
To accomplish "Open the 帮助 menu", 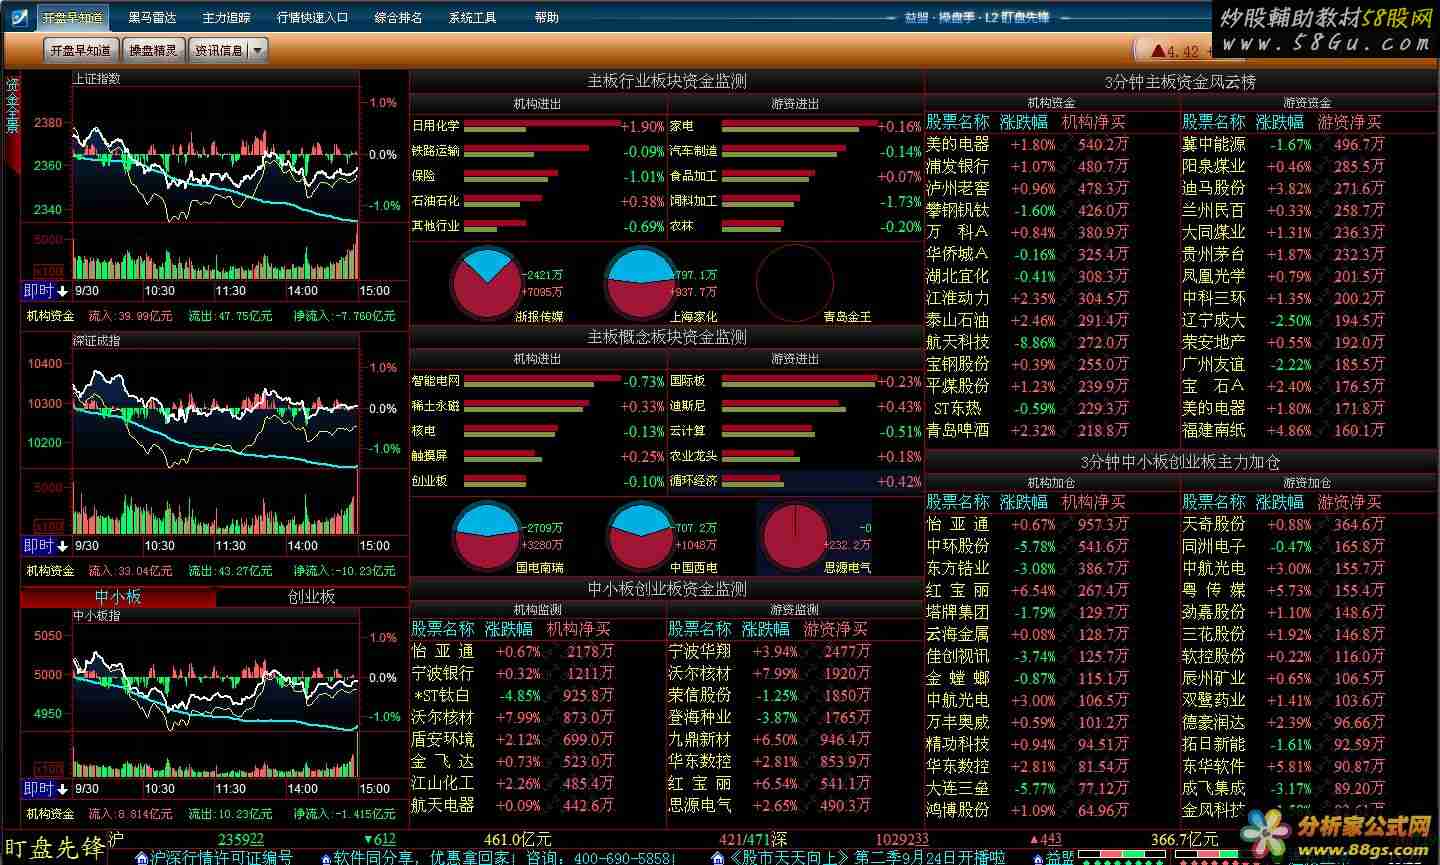I will click(x=546, y=17).
